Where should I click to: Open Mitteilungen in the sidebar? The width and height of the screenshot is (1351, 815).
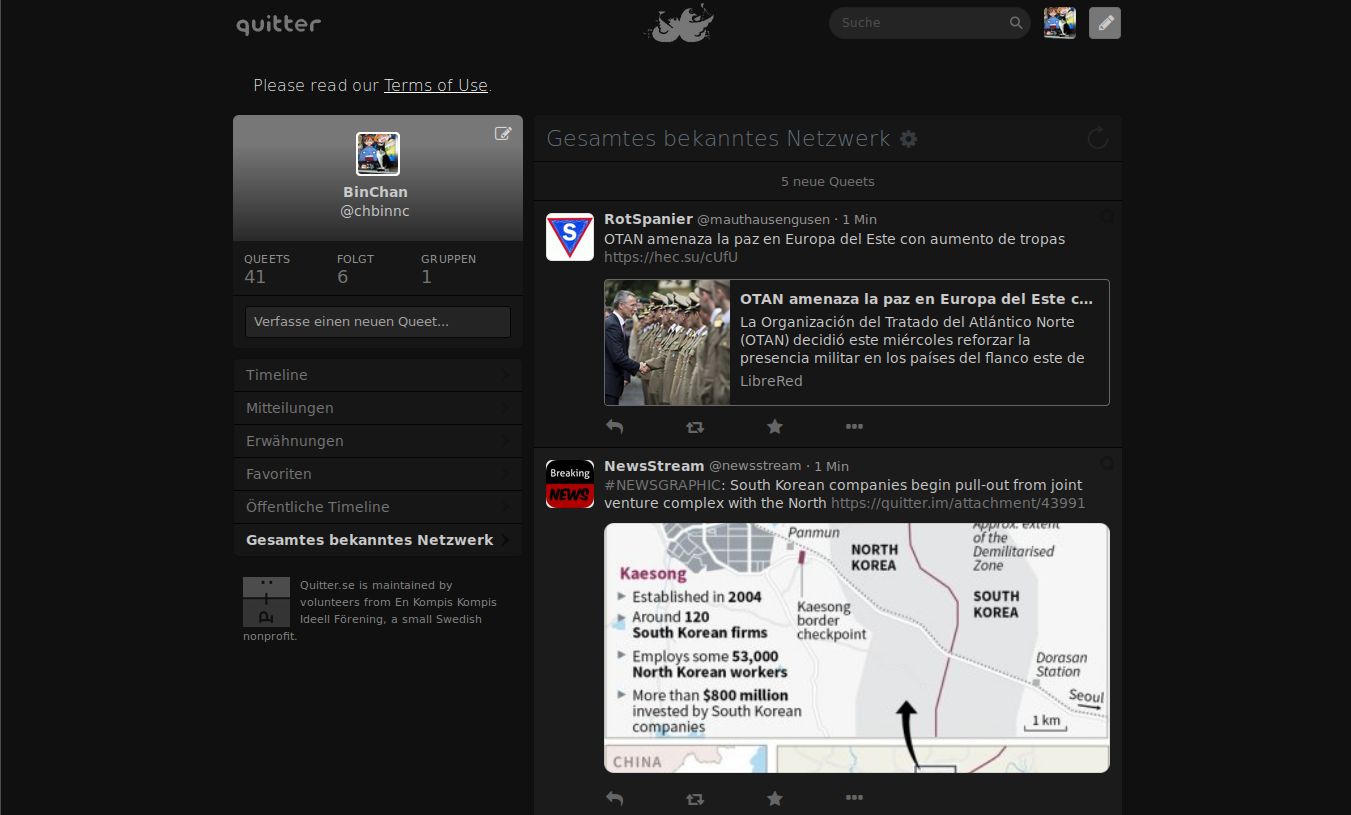pos(378,408)
